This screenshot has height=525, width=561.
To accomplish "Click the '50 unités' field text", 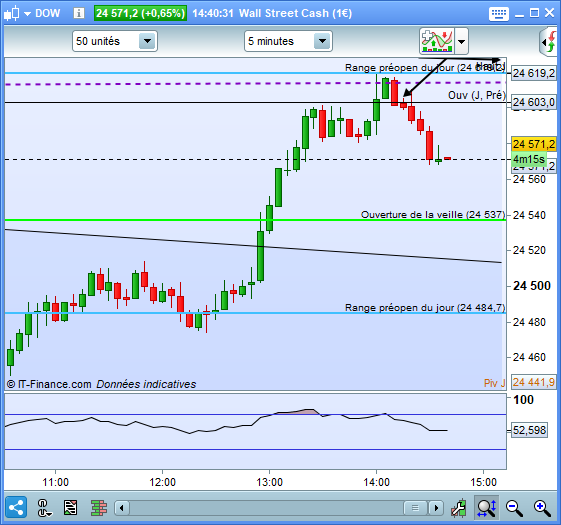I will pyautogui.click(x=98, y=41).
